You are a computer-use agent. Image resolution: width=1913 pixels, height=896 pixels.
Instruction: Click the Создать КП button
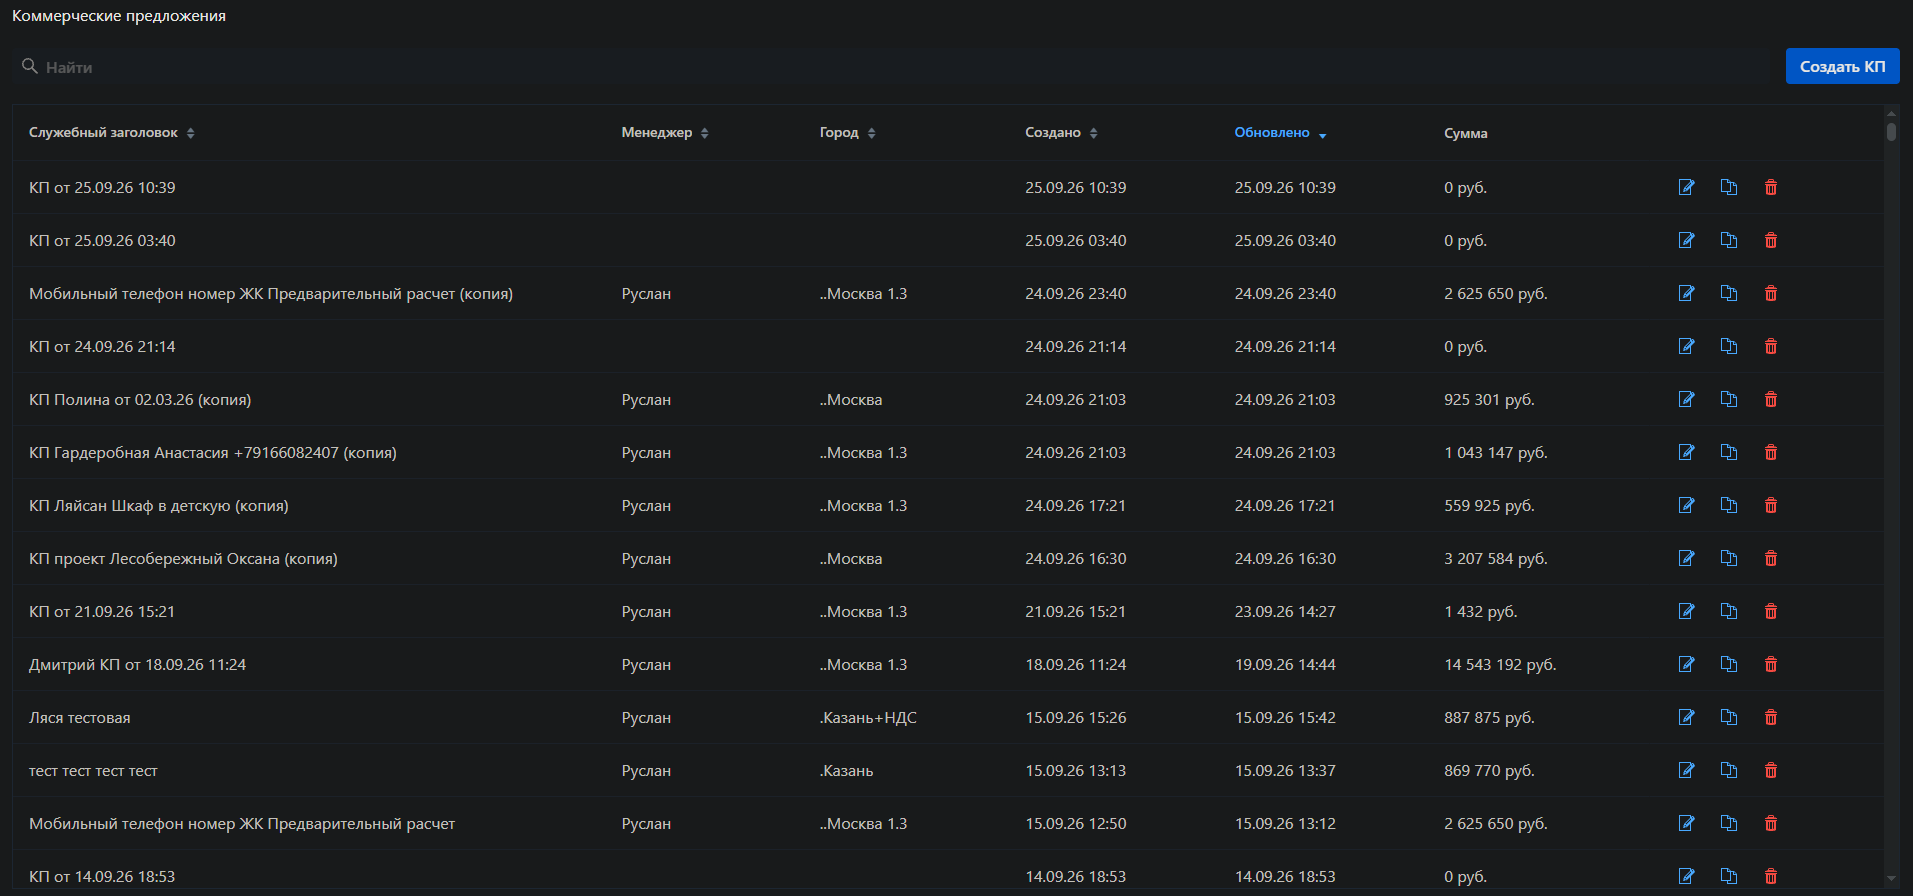1842,66
